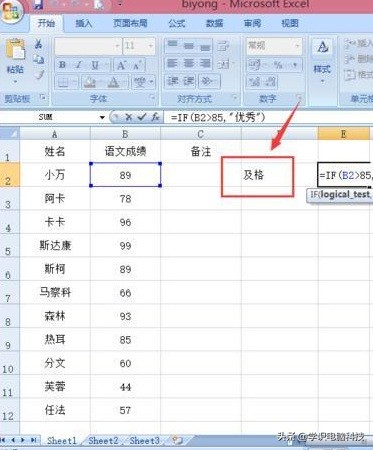Image resolution: width=373 pixels, height=450 pixels.
Task: Launch the Clipboard (剪贴板) pane expander
Action: click(x=43, y=97)
